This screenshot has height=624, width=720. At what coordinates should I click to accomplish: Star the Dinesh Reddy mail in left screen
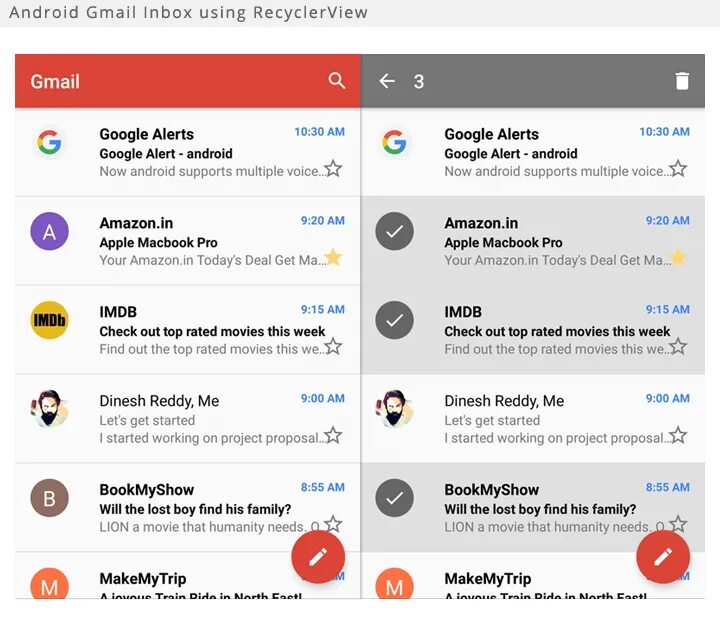[x=333, y=435]
